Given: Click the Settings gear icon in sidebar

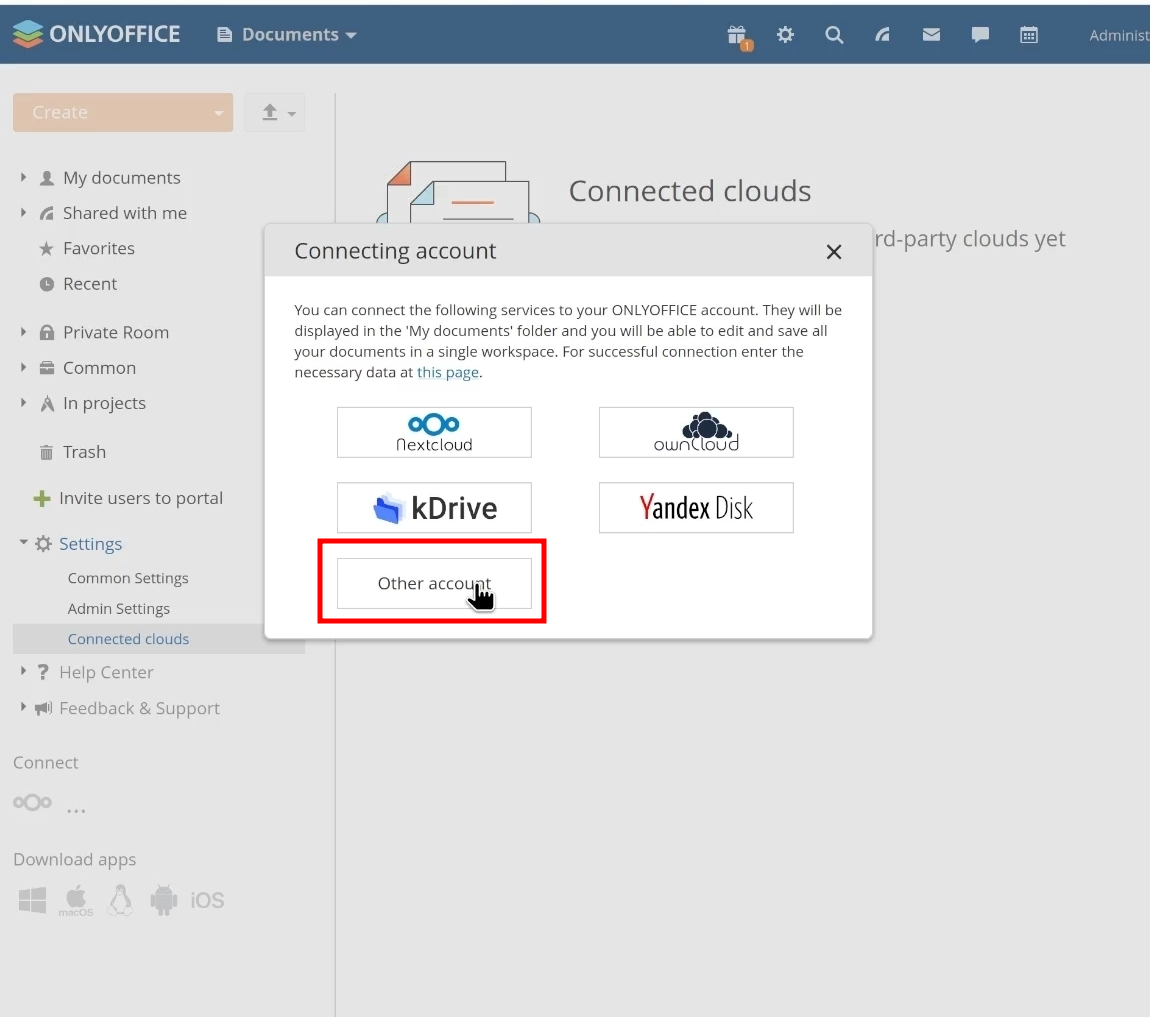Looking at the screenshot, I should (x=43, y=544).
